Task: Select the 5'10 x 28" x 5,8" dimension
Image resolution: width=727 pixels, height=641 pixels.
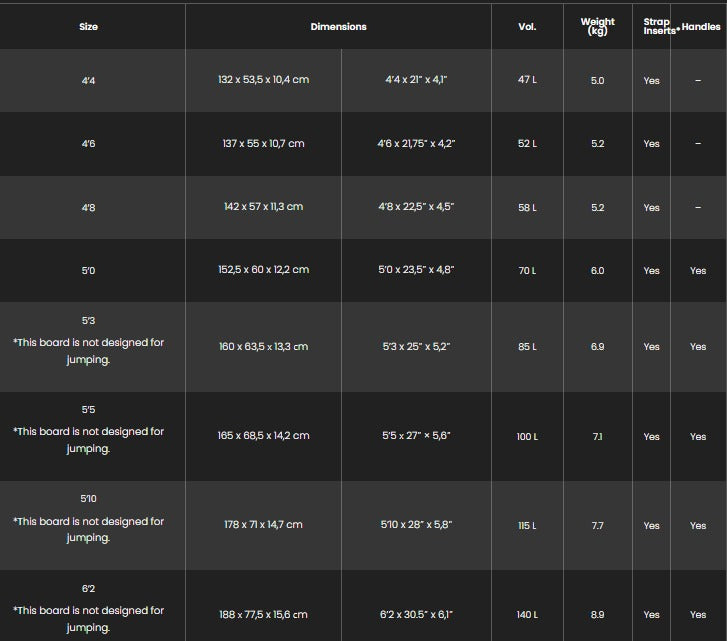Action: (416, 525)
